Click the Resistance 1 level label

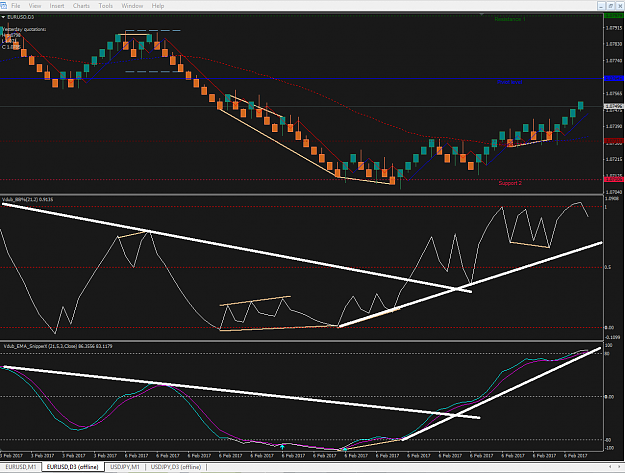pyautogui.click(x=510, y=19)
